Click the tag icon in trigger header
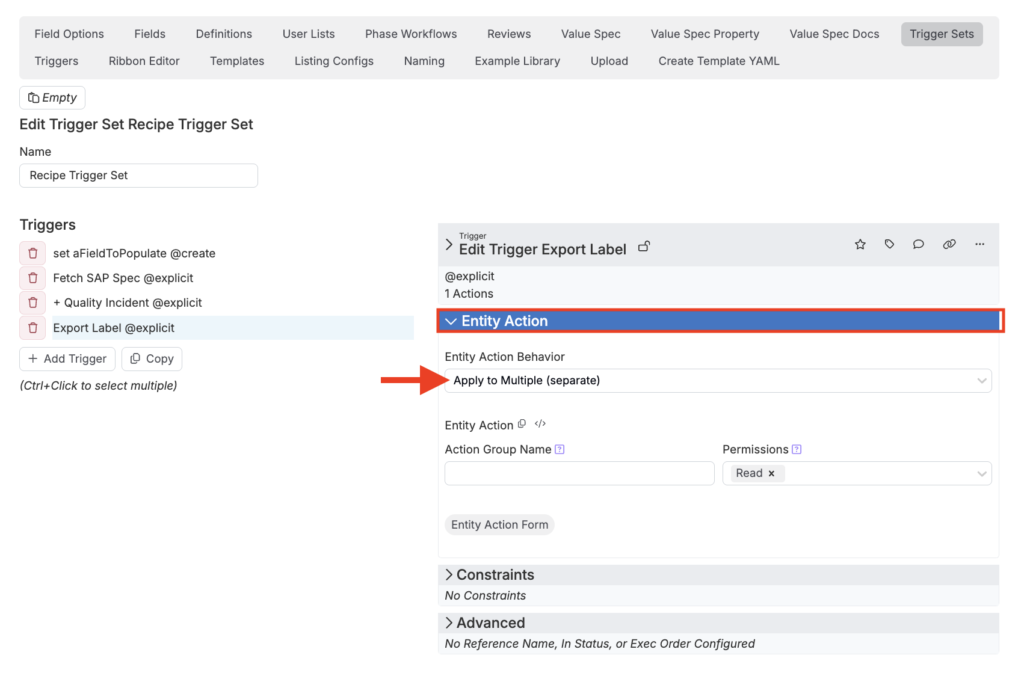 (889, 244)
